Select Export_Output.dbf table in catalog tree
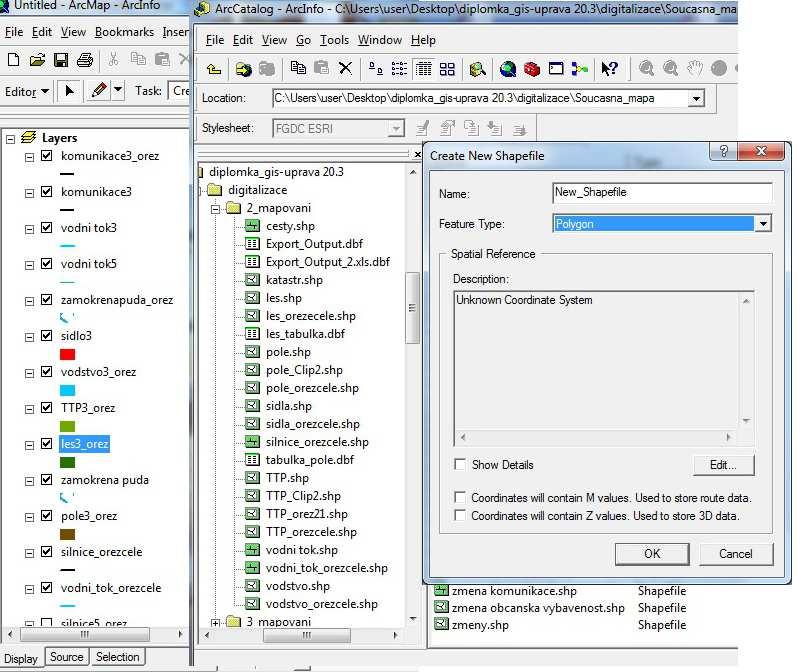This screenshot has height=672, width=797. coord(314,243)
